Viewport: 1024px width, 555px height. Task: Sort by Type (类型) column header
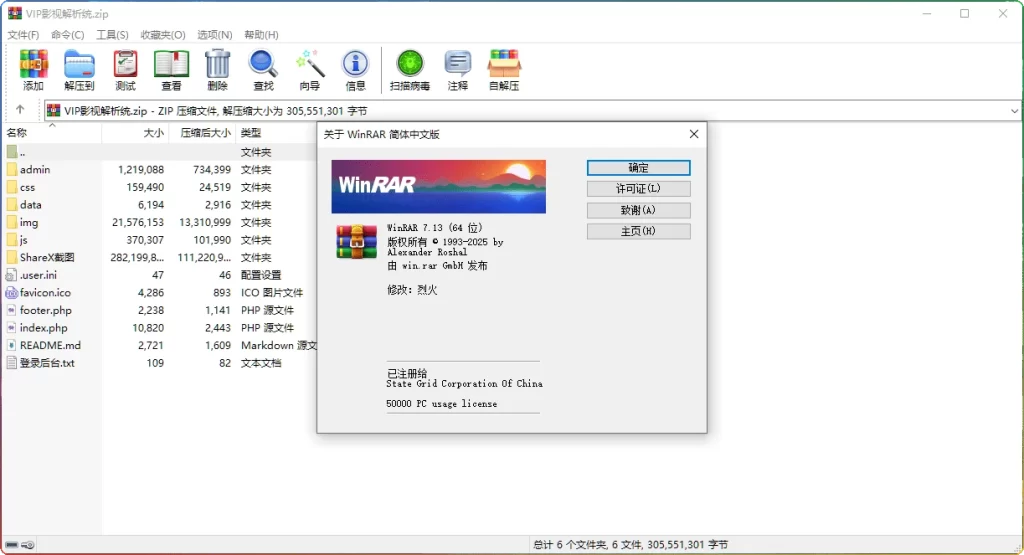pyautogui.click(x=276, y=133)
